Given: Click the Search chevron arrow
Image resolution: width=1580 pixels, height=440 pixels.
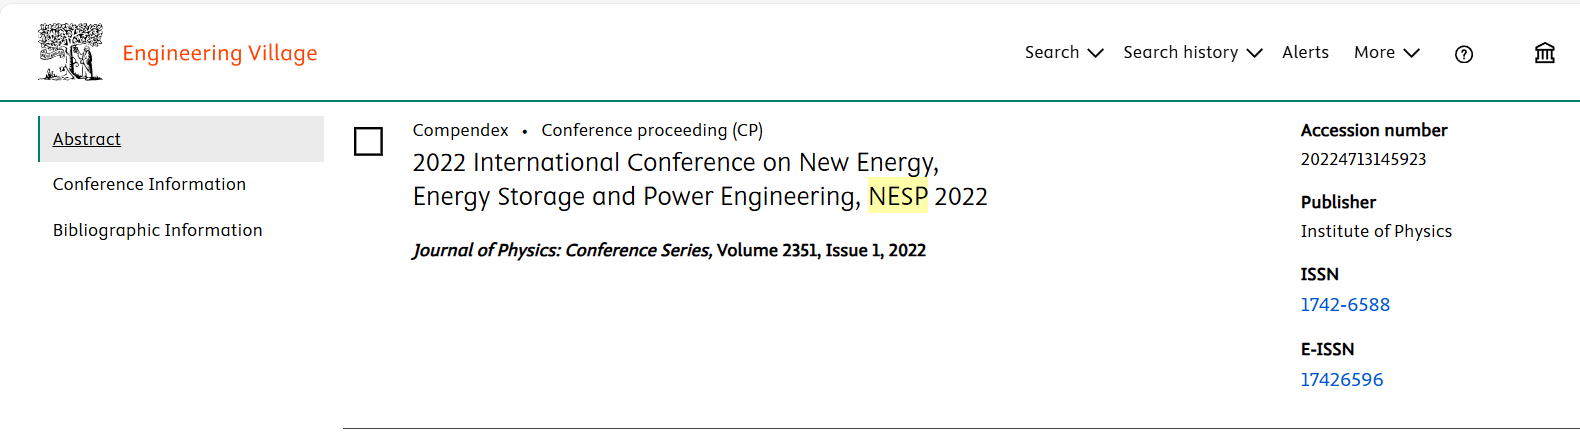Looking at the screenshot, I should pyautogui.click(x=1095, y=53).
